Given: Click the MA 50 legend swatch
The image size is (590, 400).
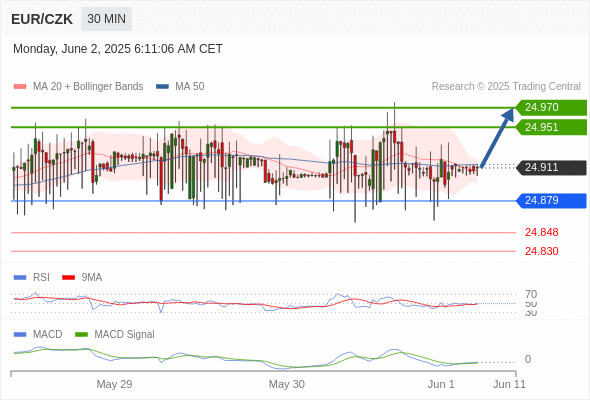Looking at the screenshot, I should pos(162,87).
